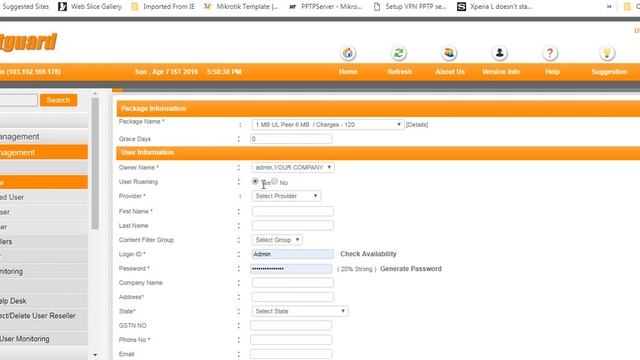
Task: Click the sidebar vertical scrollbar thumb
Action: (x=95, y=163)
